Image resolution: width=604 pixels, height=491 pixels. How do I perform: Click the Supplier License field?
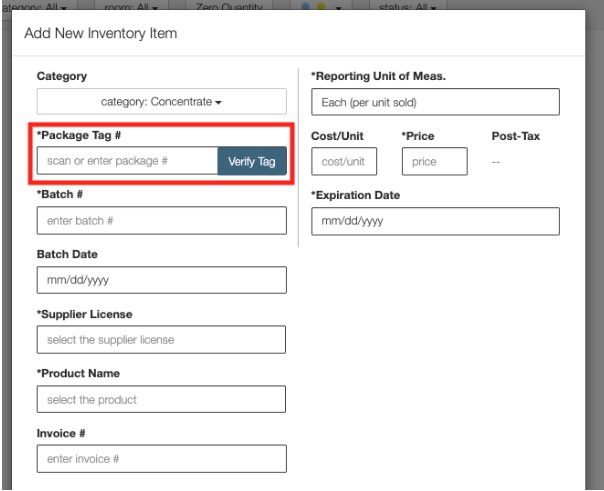[161, 340]
